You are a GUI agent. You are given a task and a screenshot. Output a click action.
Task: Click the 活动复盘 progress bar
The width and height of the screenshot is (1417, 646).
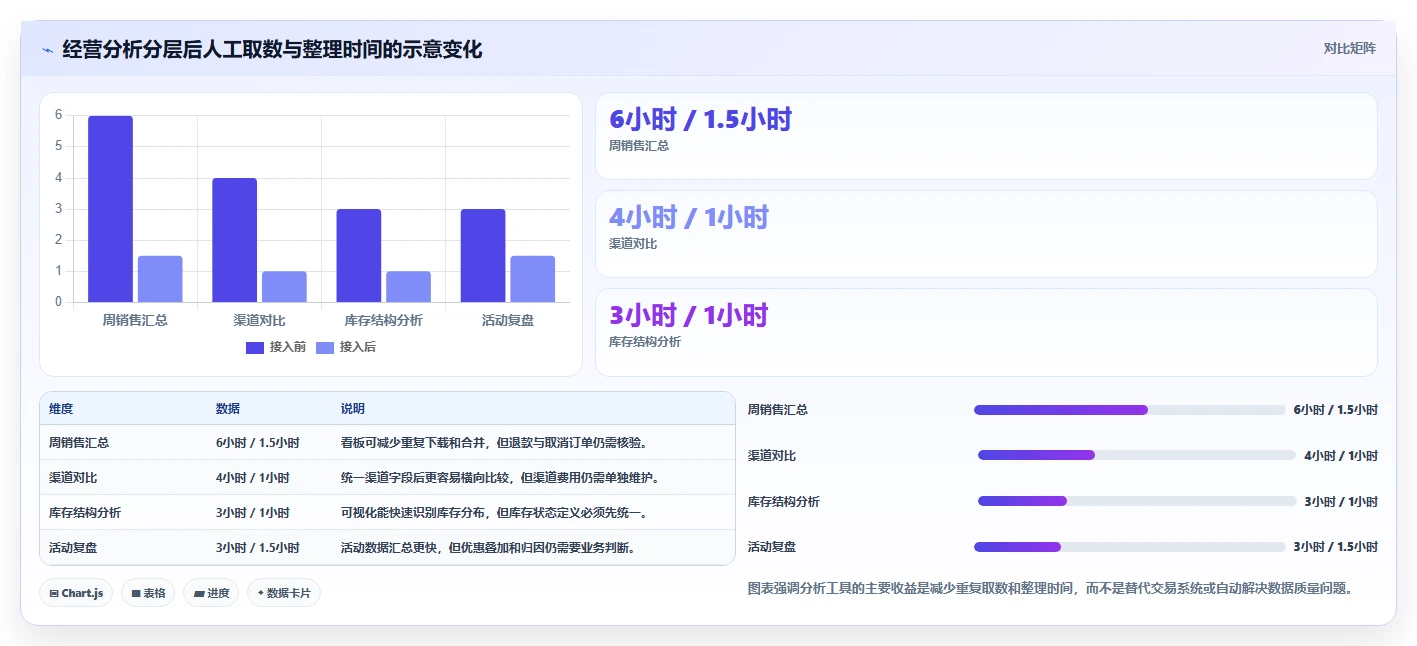tap(1130, 547)
